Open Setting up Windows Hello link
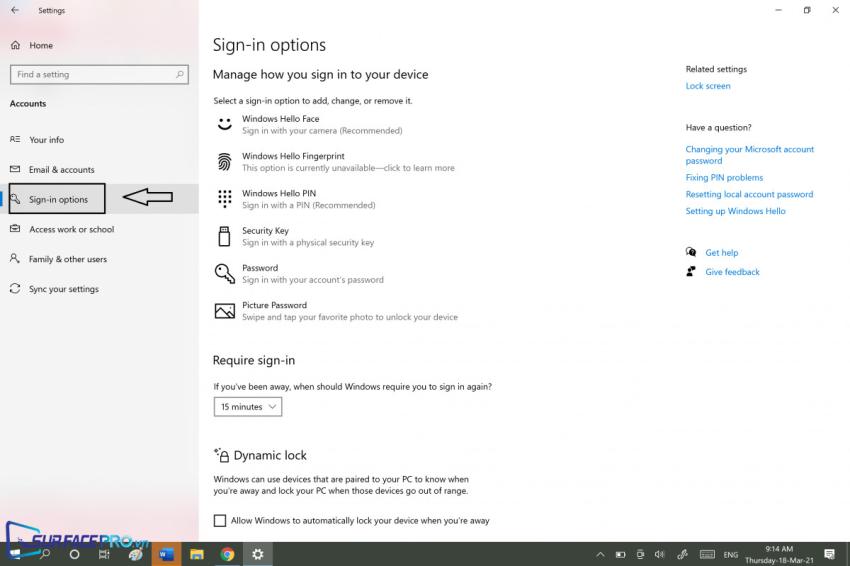The image size is (850, 566). 735,211
